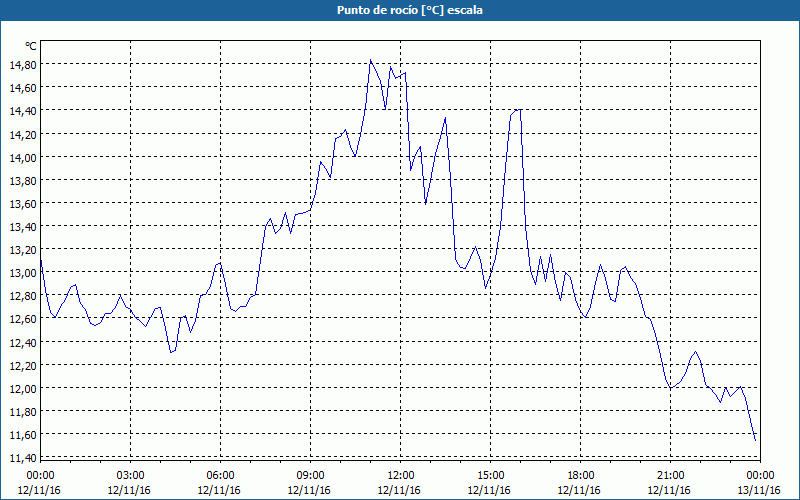Click the 12/11/16 date under 21:00

[x=669, y=490]
